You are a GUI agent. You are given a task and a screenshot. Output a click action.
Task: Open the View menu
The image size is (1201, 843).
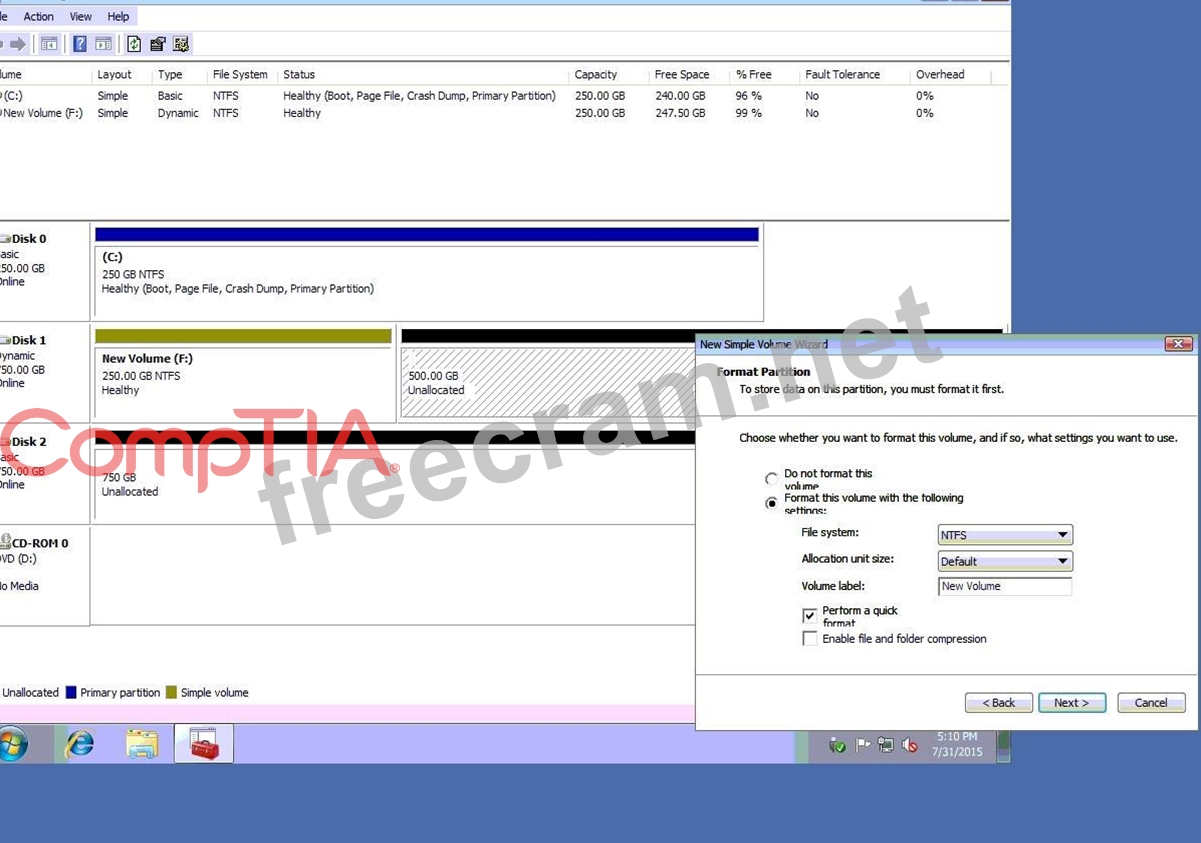point(81,16)
